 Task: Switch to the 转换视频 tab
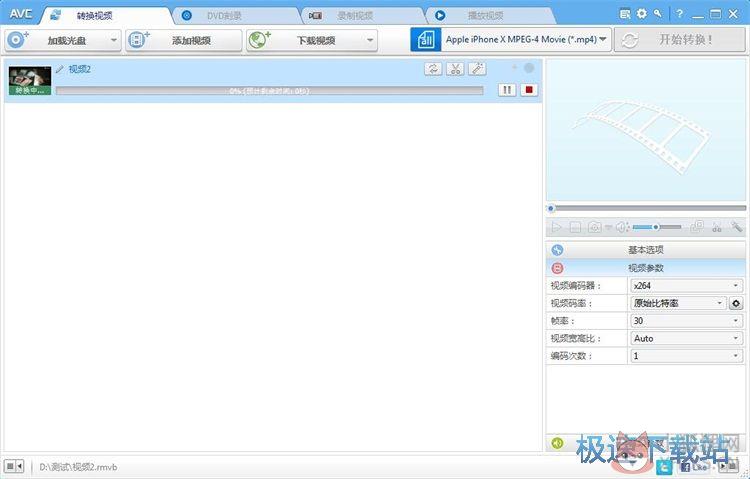coord(94,16)
